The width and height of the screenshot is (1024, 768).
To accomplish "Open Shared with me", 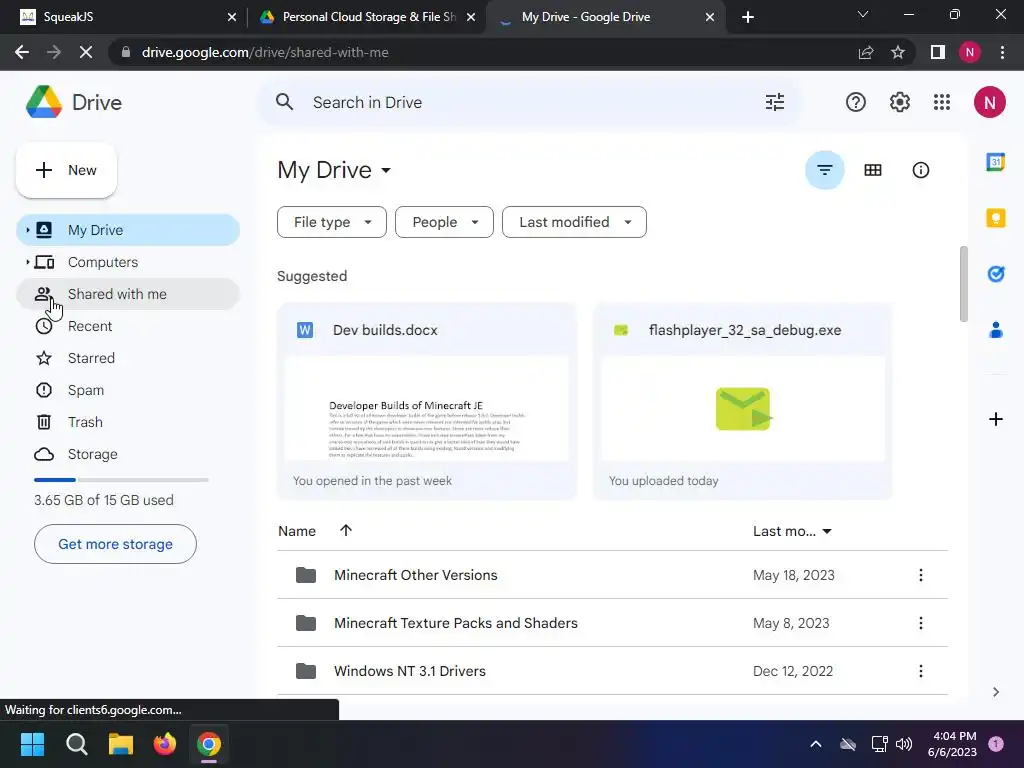I will (128, 294).
